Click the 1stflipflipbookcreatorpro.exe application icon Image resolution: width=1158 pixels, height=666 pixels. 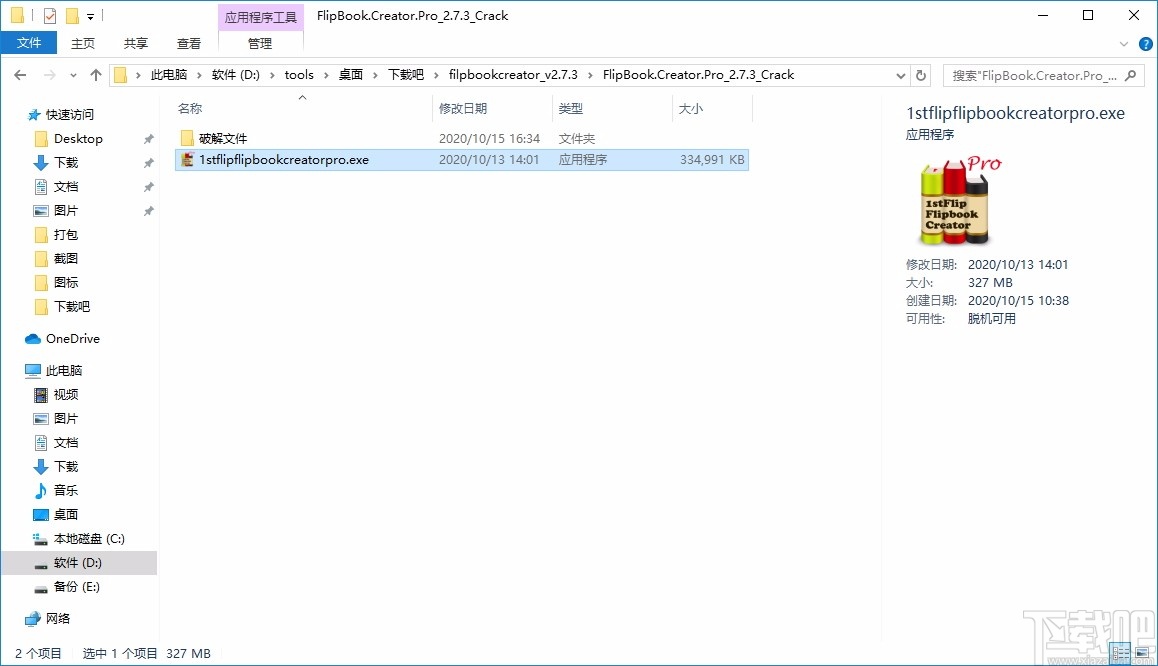coord(188,159)
